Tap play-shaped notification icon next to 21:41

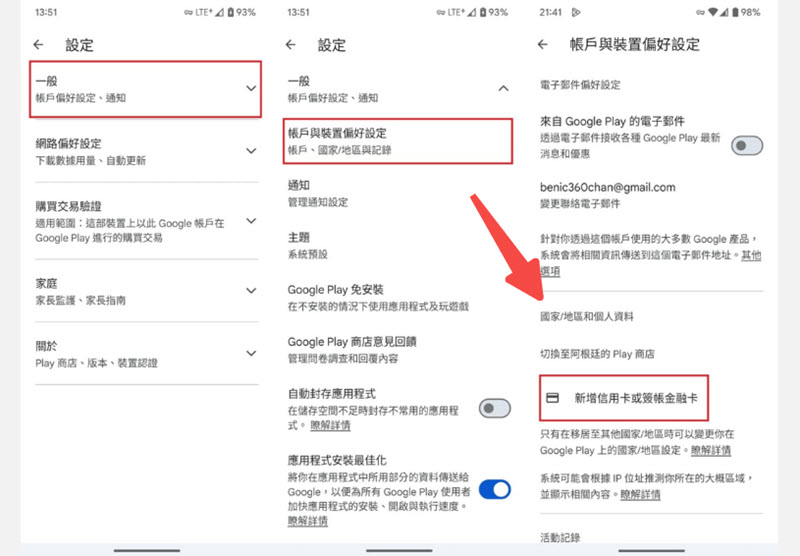[576, 12]
